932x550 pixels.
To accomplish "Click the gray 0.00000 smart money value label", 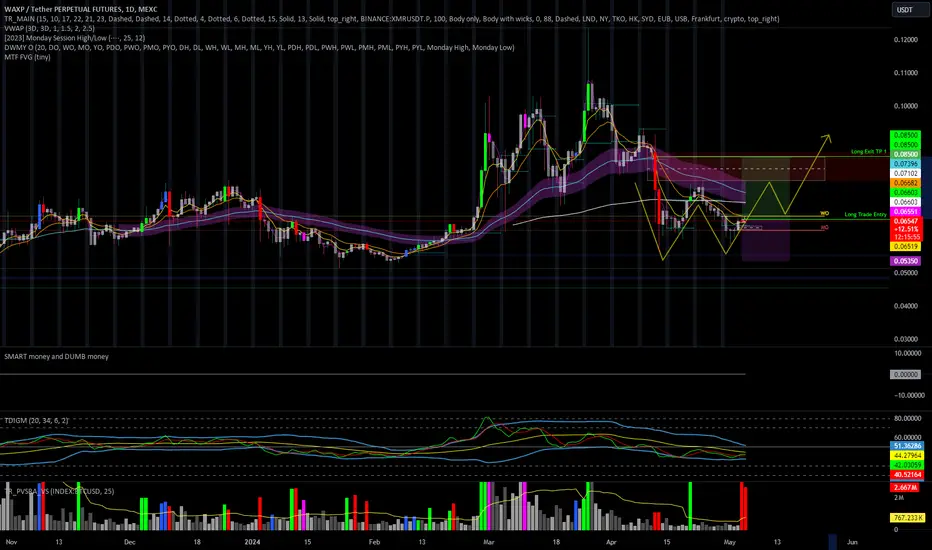I will 905,375.
